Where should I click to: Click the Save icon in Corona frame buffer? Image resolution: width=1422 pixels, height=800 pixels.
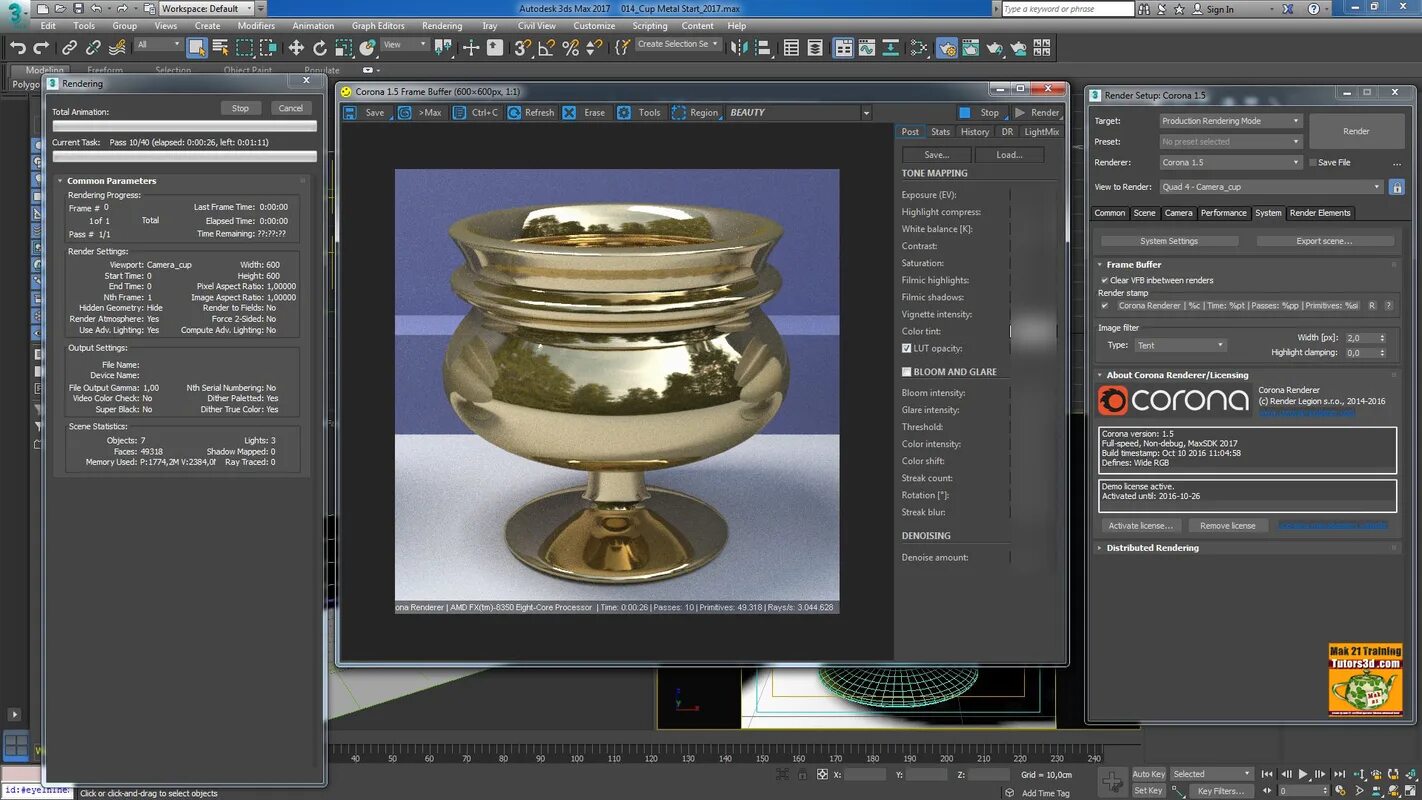(x=351, y=113)
